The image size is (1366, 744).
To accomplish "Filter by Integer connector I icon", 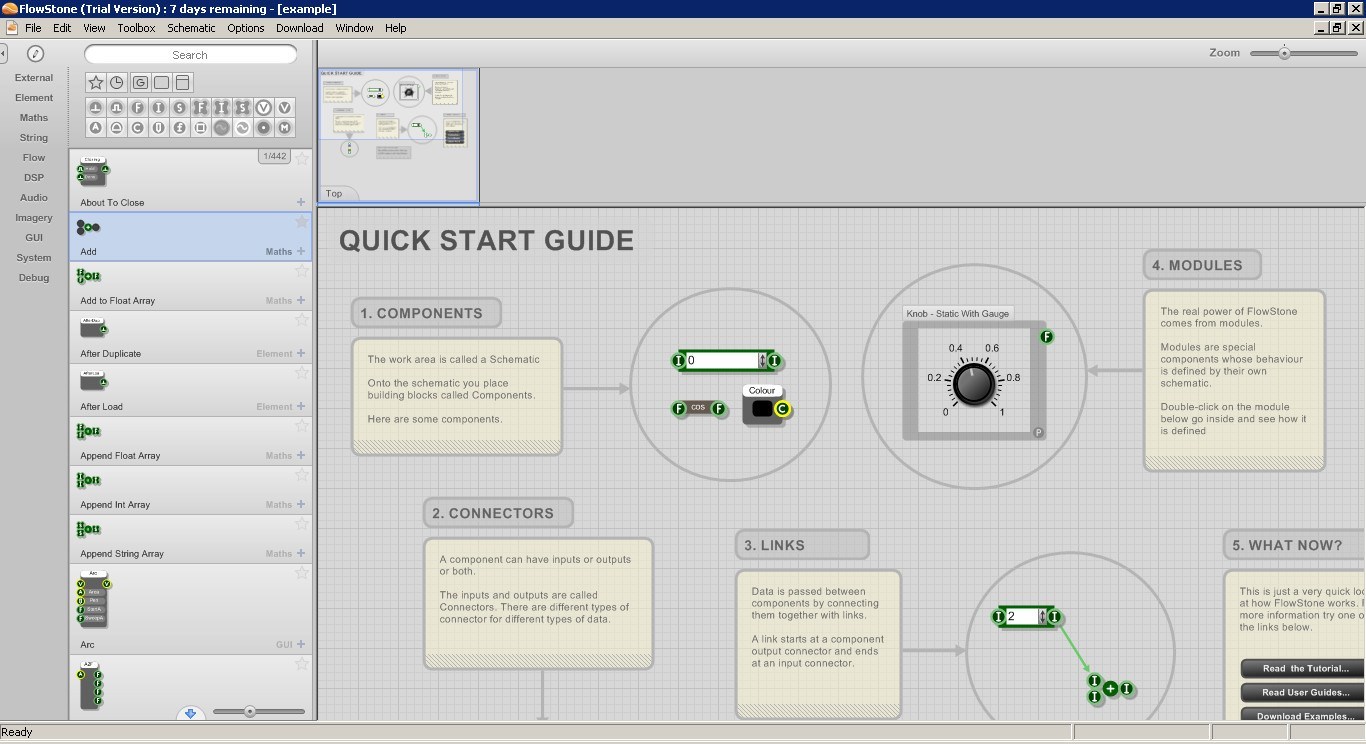I will [x=159, y=107].
